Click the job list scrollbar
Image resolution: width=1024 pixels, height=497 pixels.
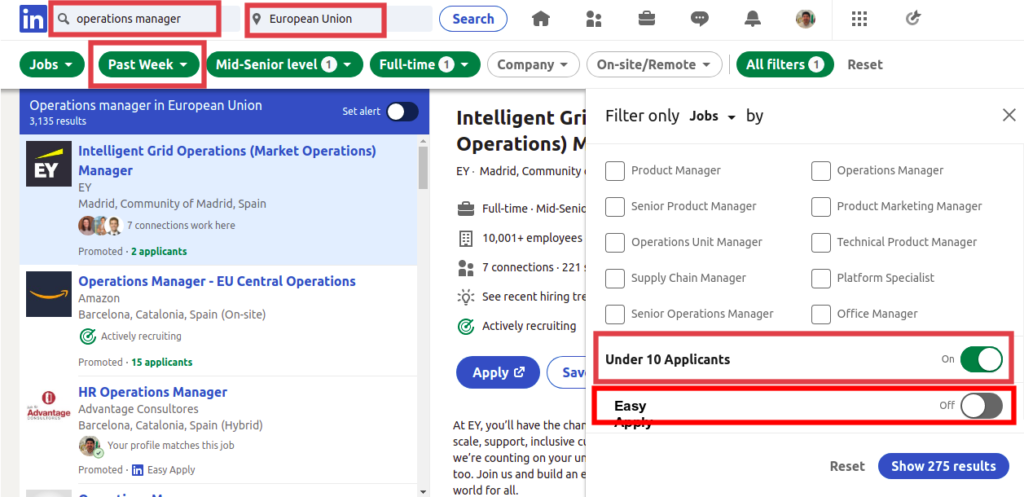pyautogui.click(x=423, y=168)
